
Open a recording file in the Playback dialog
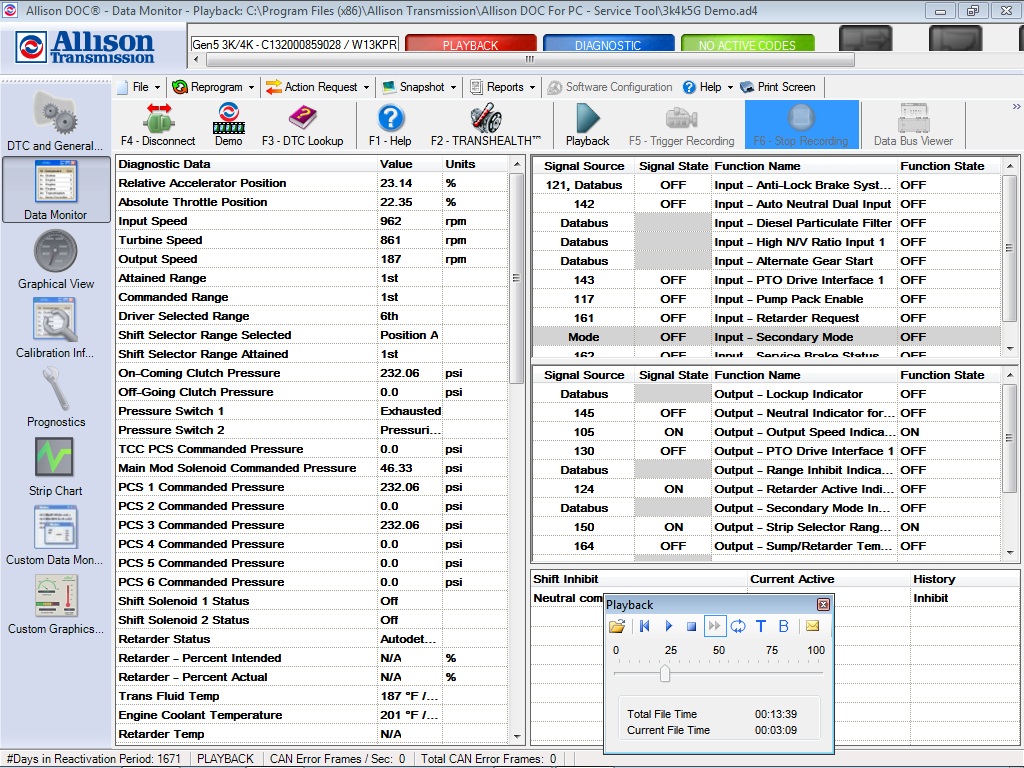click(x=618, y=626)
